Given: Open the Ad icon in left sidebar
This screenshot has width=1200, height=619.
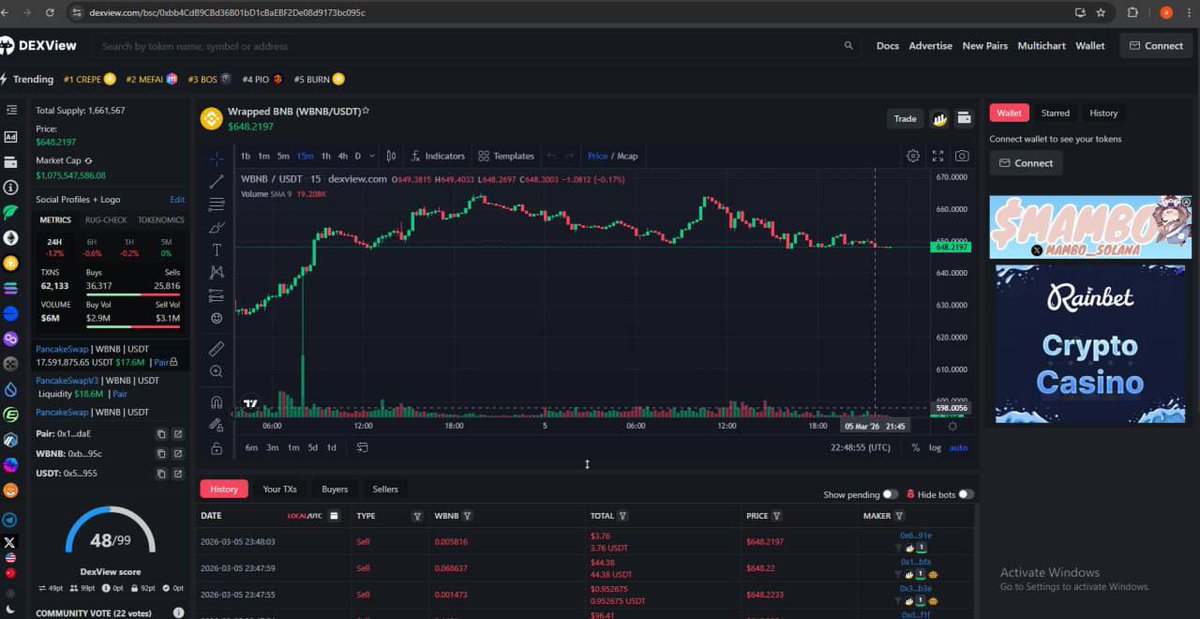Looking at the screenshot, I should [11, 137].
